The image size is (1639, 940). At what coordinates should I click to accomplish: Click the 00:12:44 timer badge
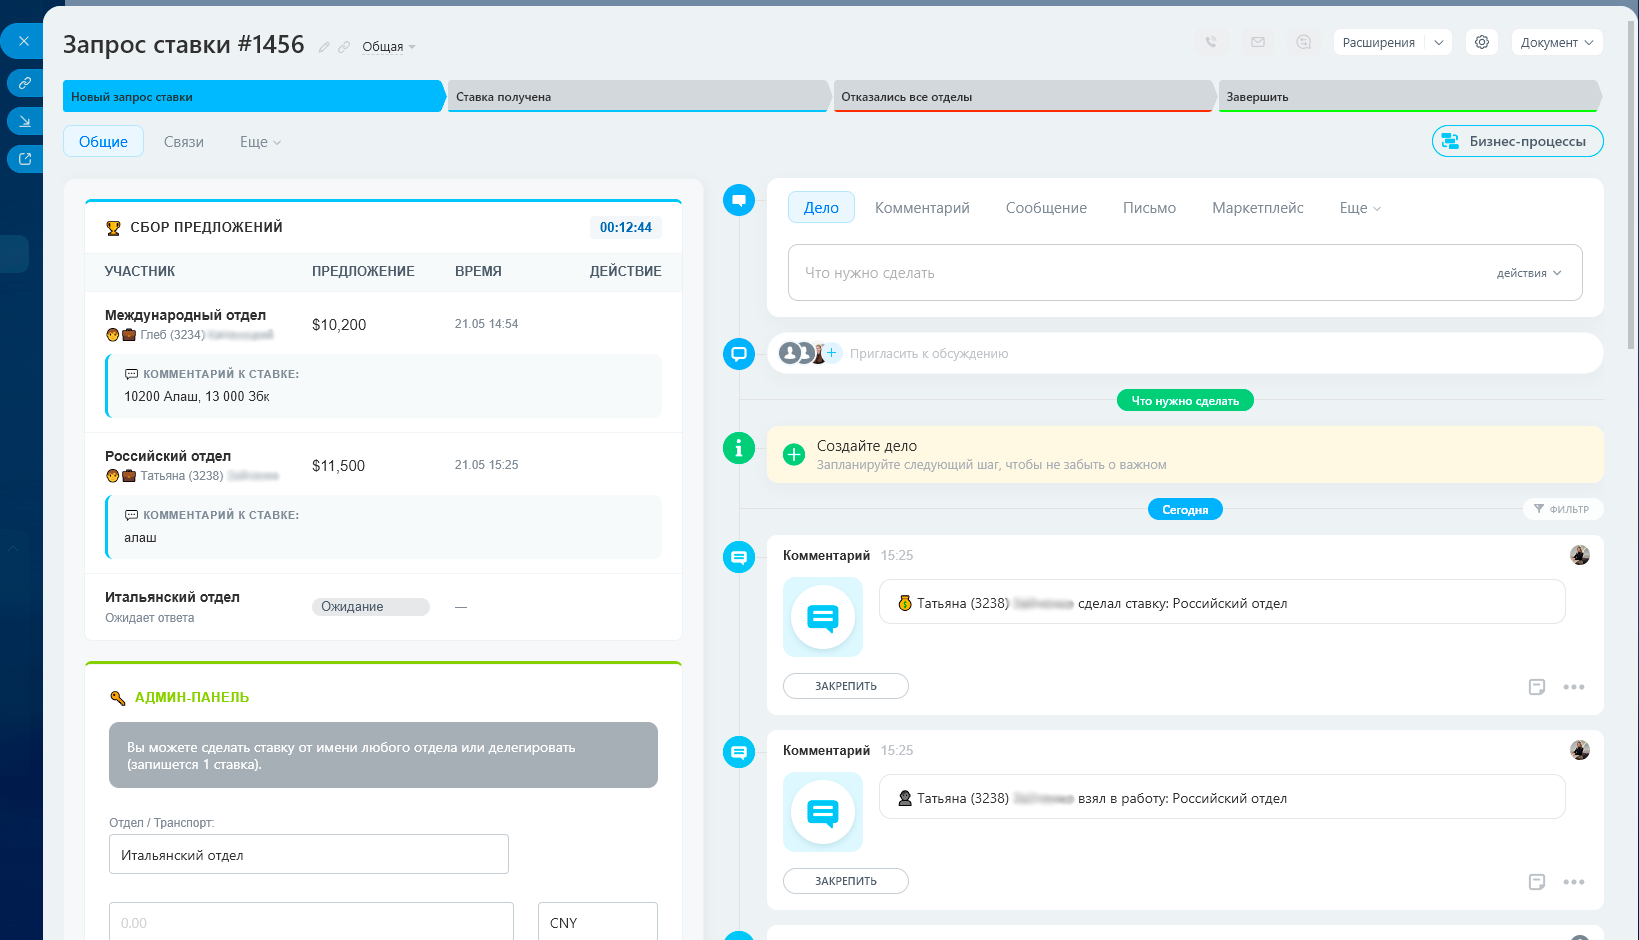[625, 227]
